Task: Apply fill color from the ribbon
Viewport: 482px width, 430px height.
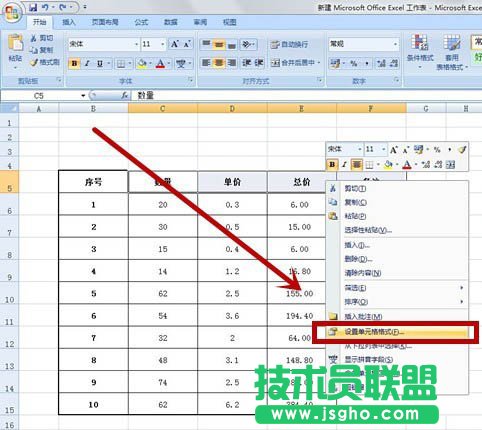Action: pos(142,63)
